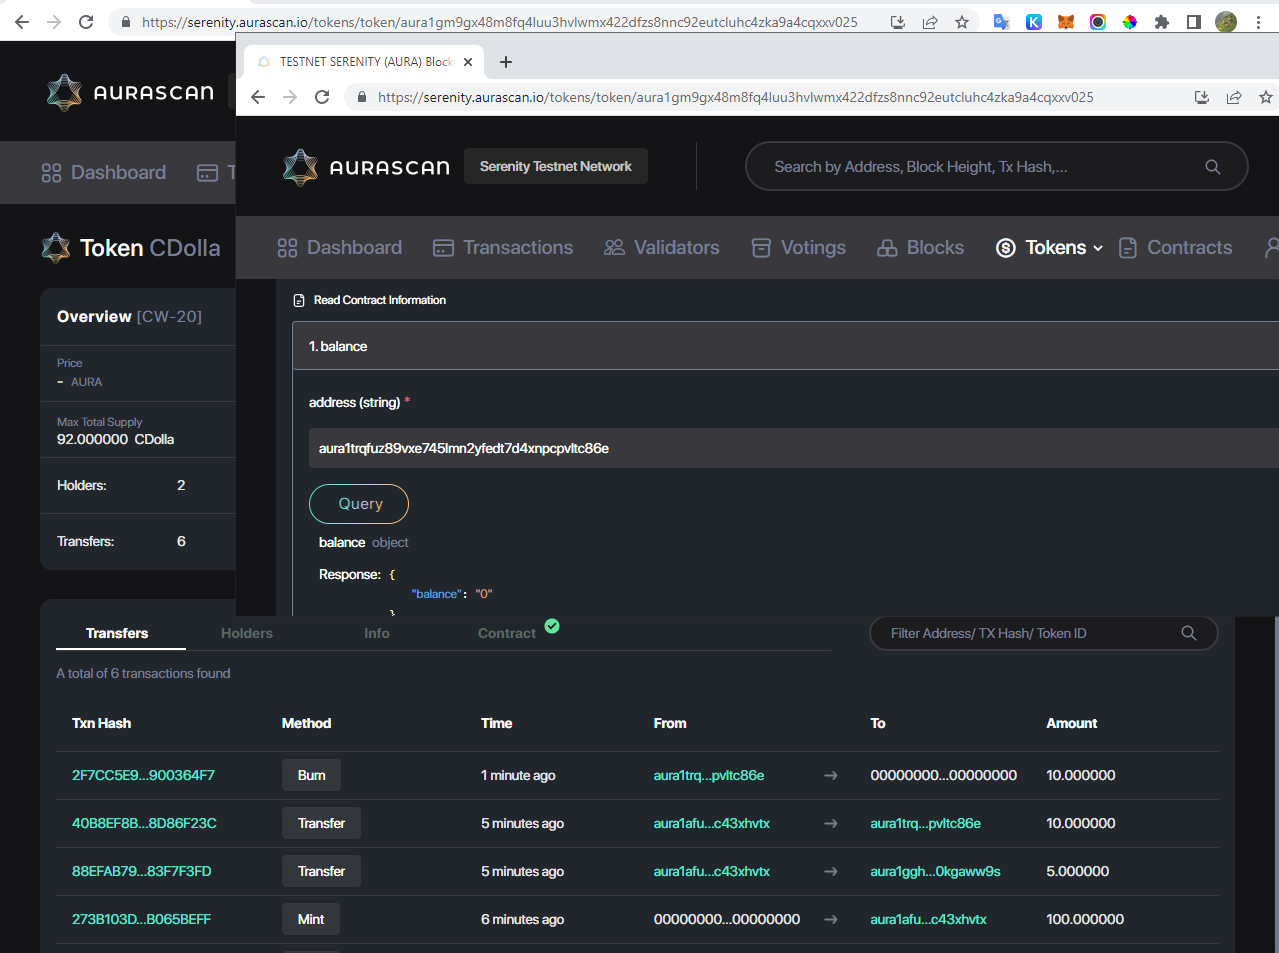Click back arrow in the rear browser window
1279x953 pixels.
click(22, 22)
